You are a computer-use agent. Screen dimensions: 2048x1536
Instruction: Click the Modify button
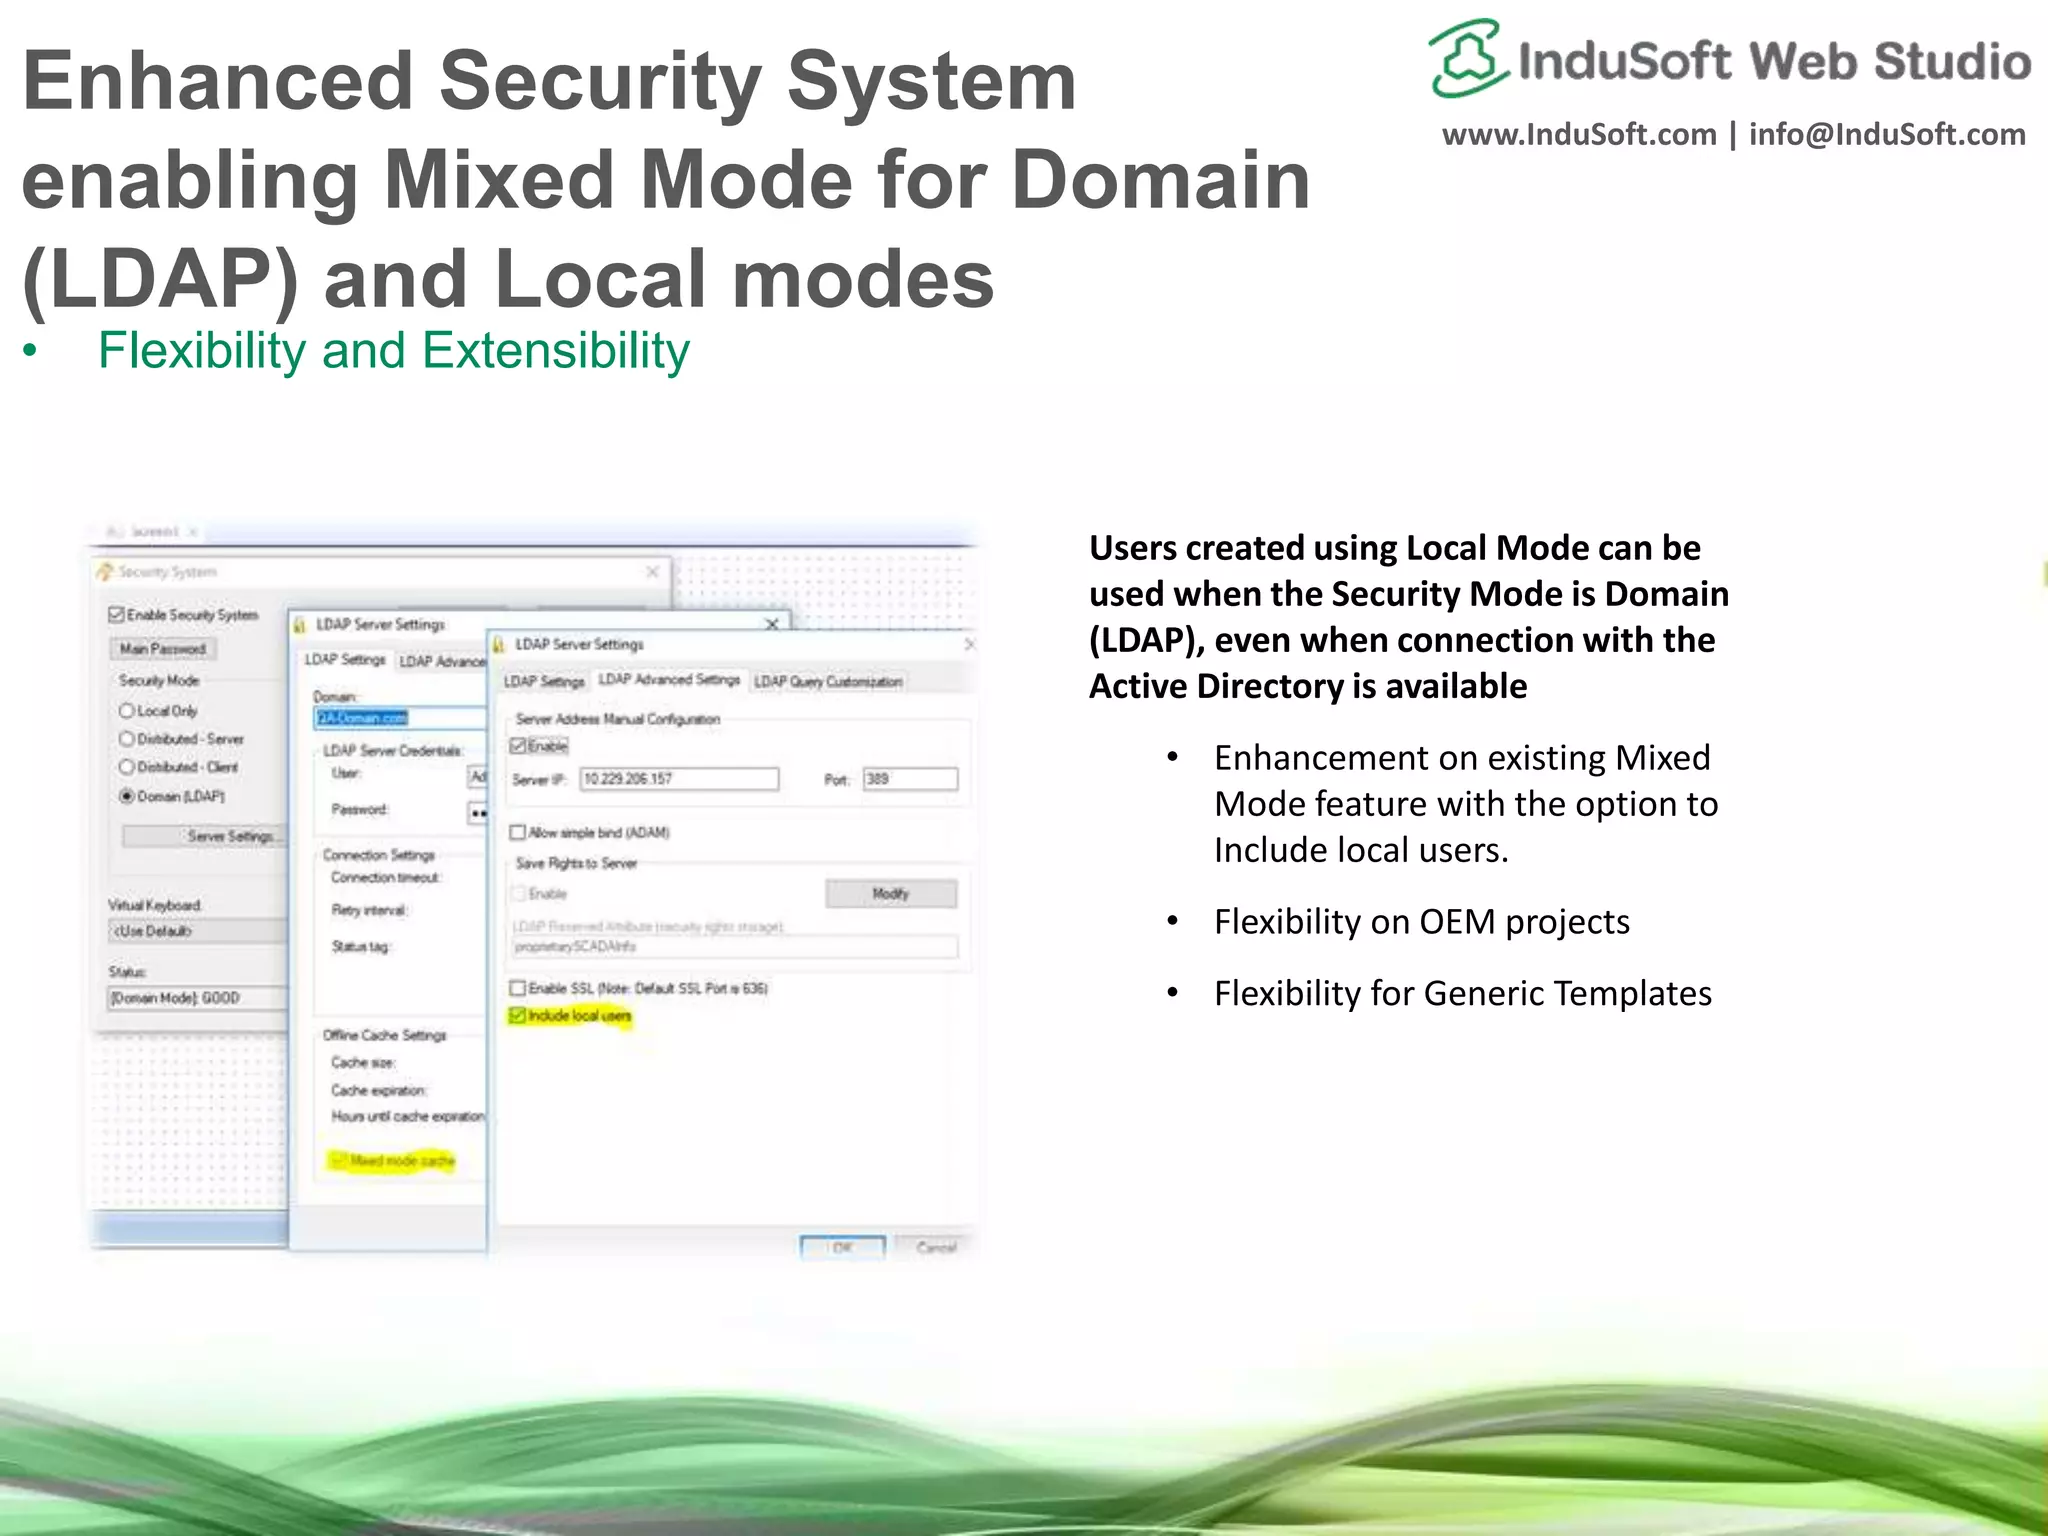click(891, 894)
